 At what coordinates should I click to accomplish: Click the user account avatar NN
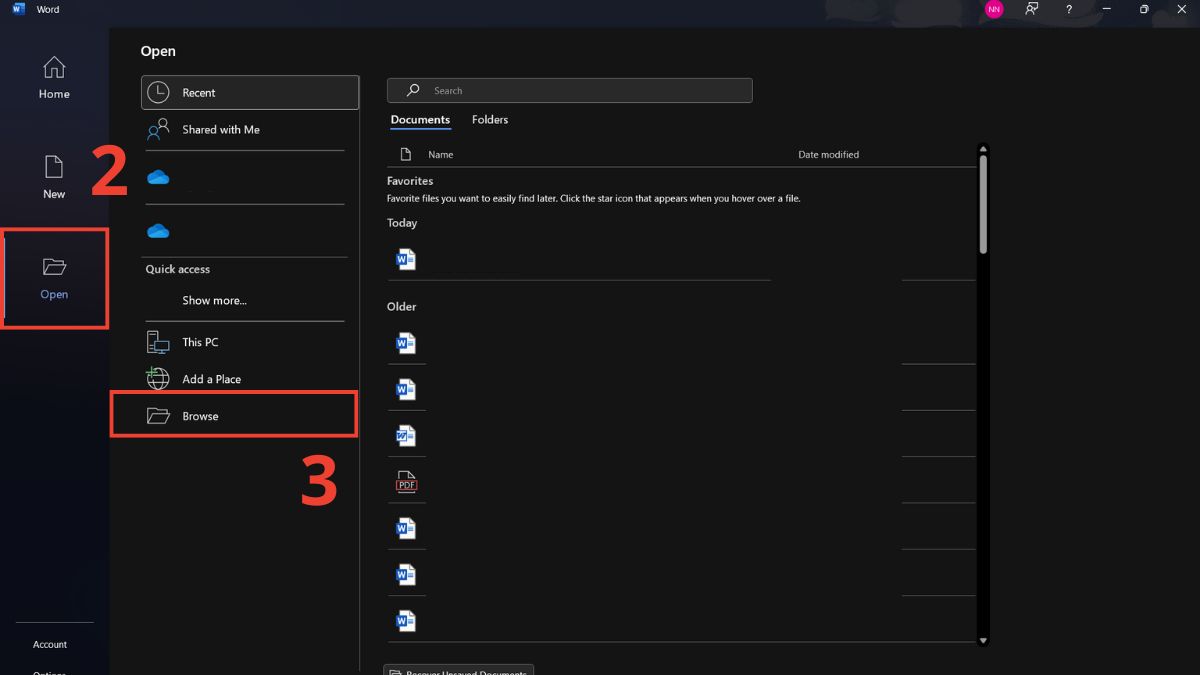[993, 9]
